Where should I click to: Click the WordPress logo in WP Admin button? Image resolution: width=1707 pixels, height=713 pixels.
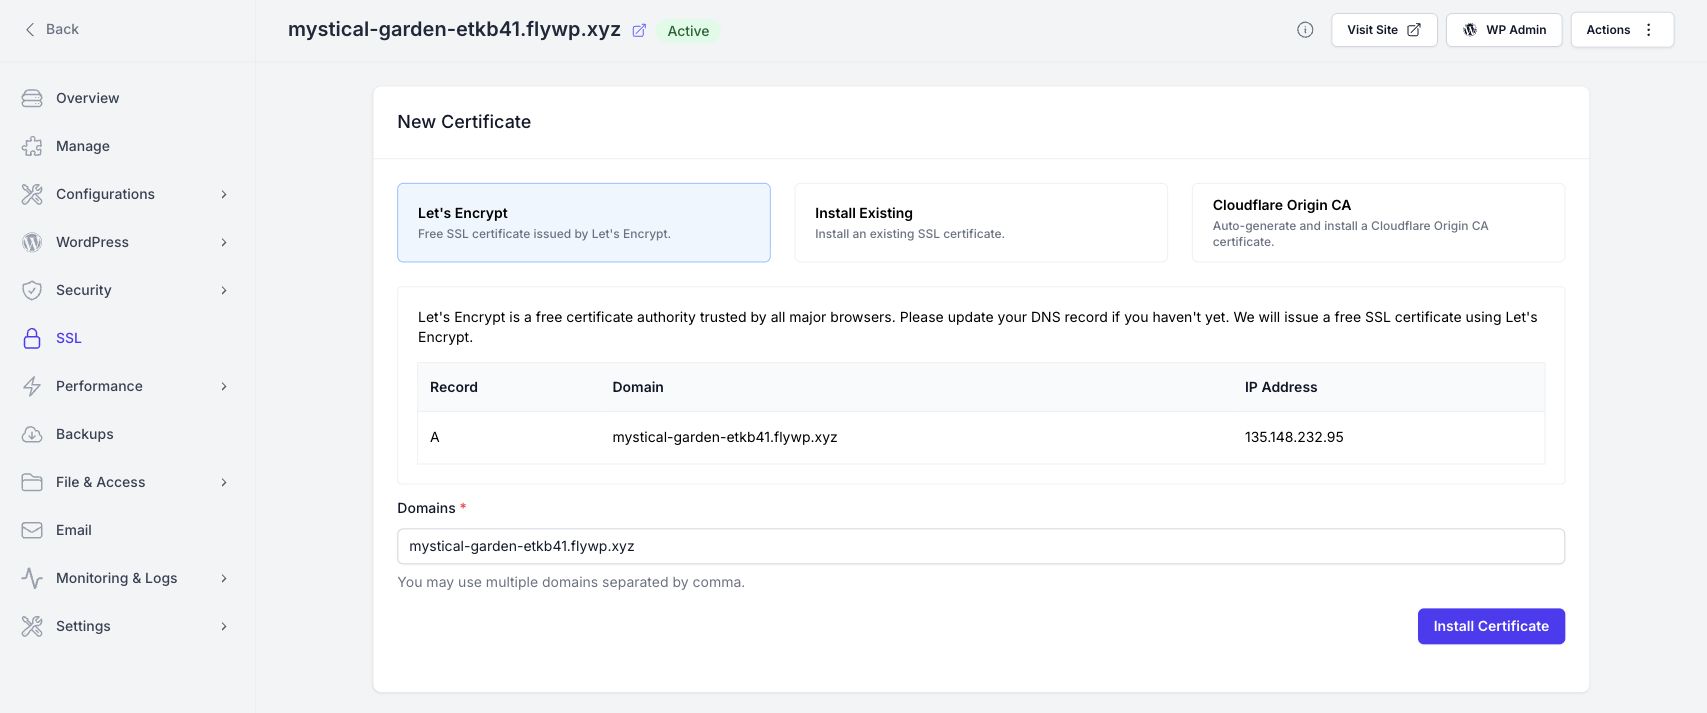coord(1470,30)
